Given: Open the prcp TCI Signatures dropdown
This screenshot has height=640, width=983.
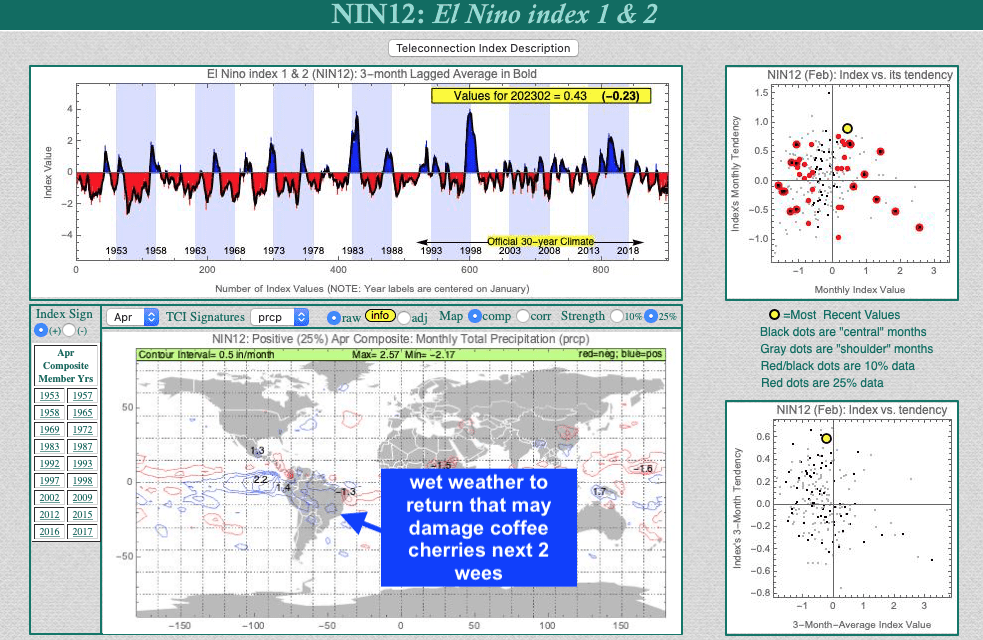Looking at the screenshot, I should coord(280,316).
